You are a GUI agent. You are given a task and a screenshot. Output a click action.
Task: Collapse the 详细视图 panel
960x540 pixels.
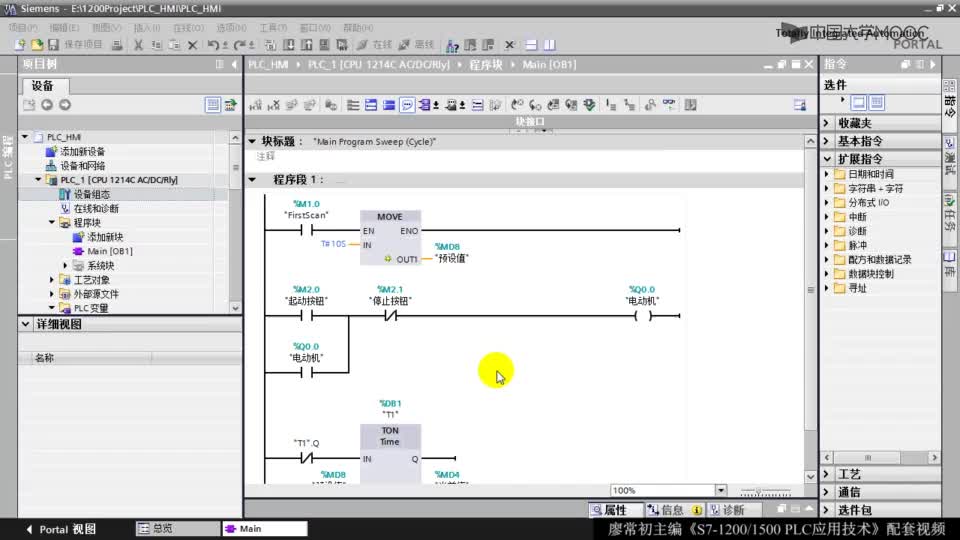pos(26,324)
